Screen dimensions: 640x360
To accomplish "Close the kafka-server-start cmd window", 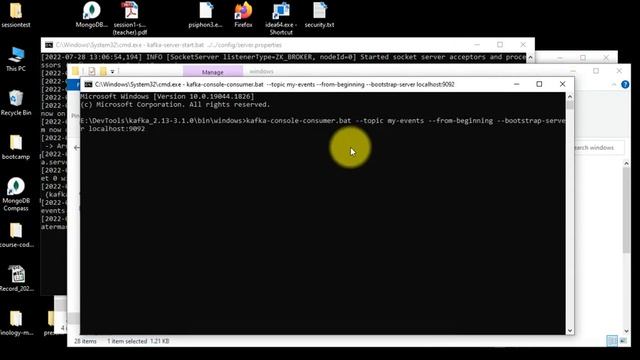I will point(523,44).
